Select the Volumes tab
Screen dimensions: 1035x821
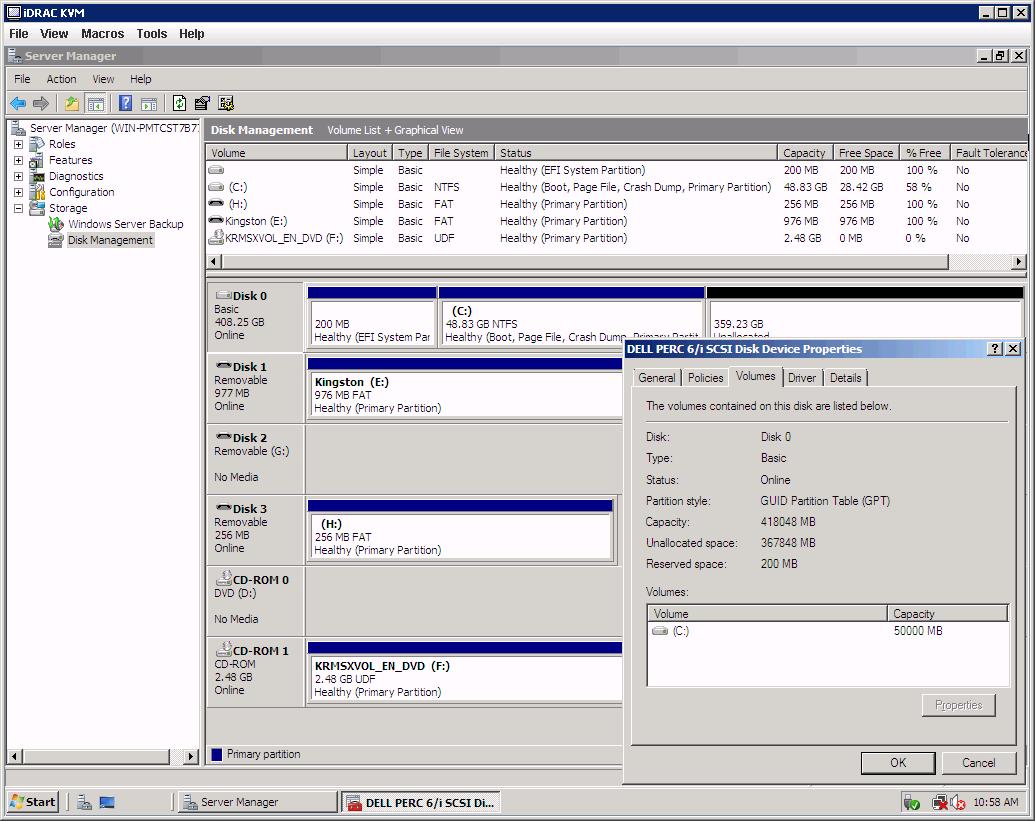(x=755, y=376)
